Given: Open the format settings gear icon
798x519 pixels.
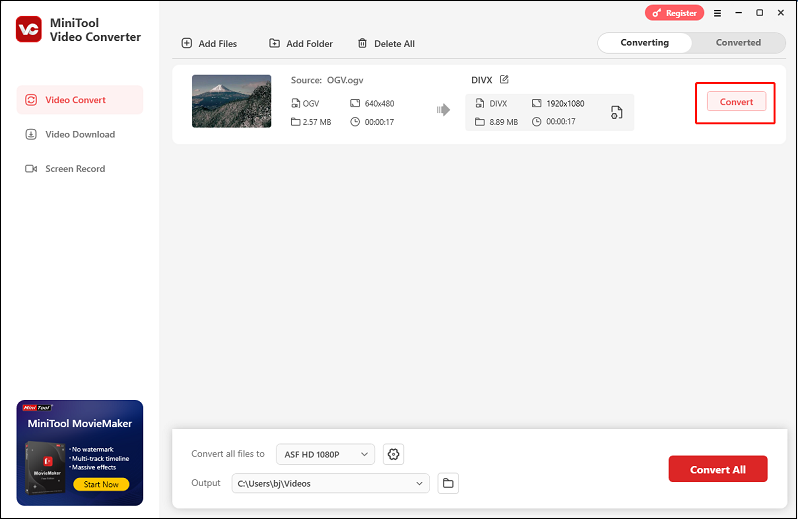Looking at the screenshot, I should [393, 454].
